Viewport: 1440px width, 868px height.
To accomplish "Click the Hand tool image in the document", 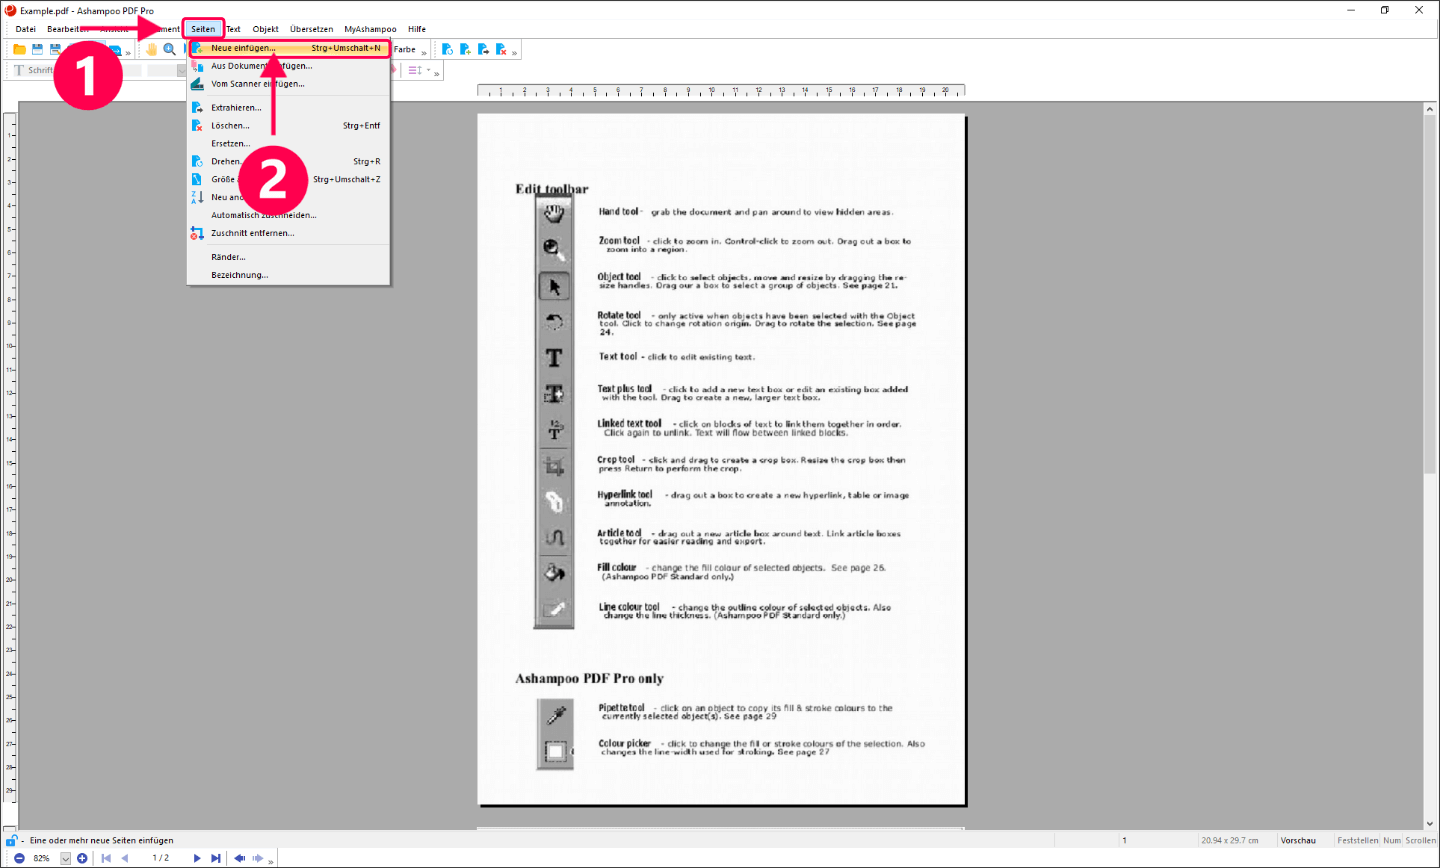I will pos(554,213).
